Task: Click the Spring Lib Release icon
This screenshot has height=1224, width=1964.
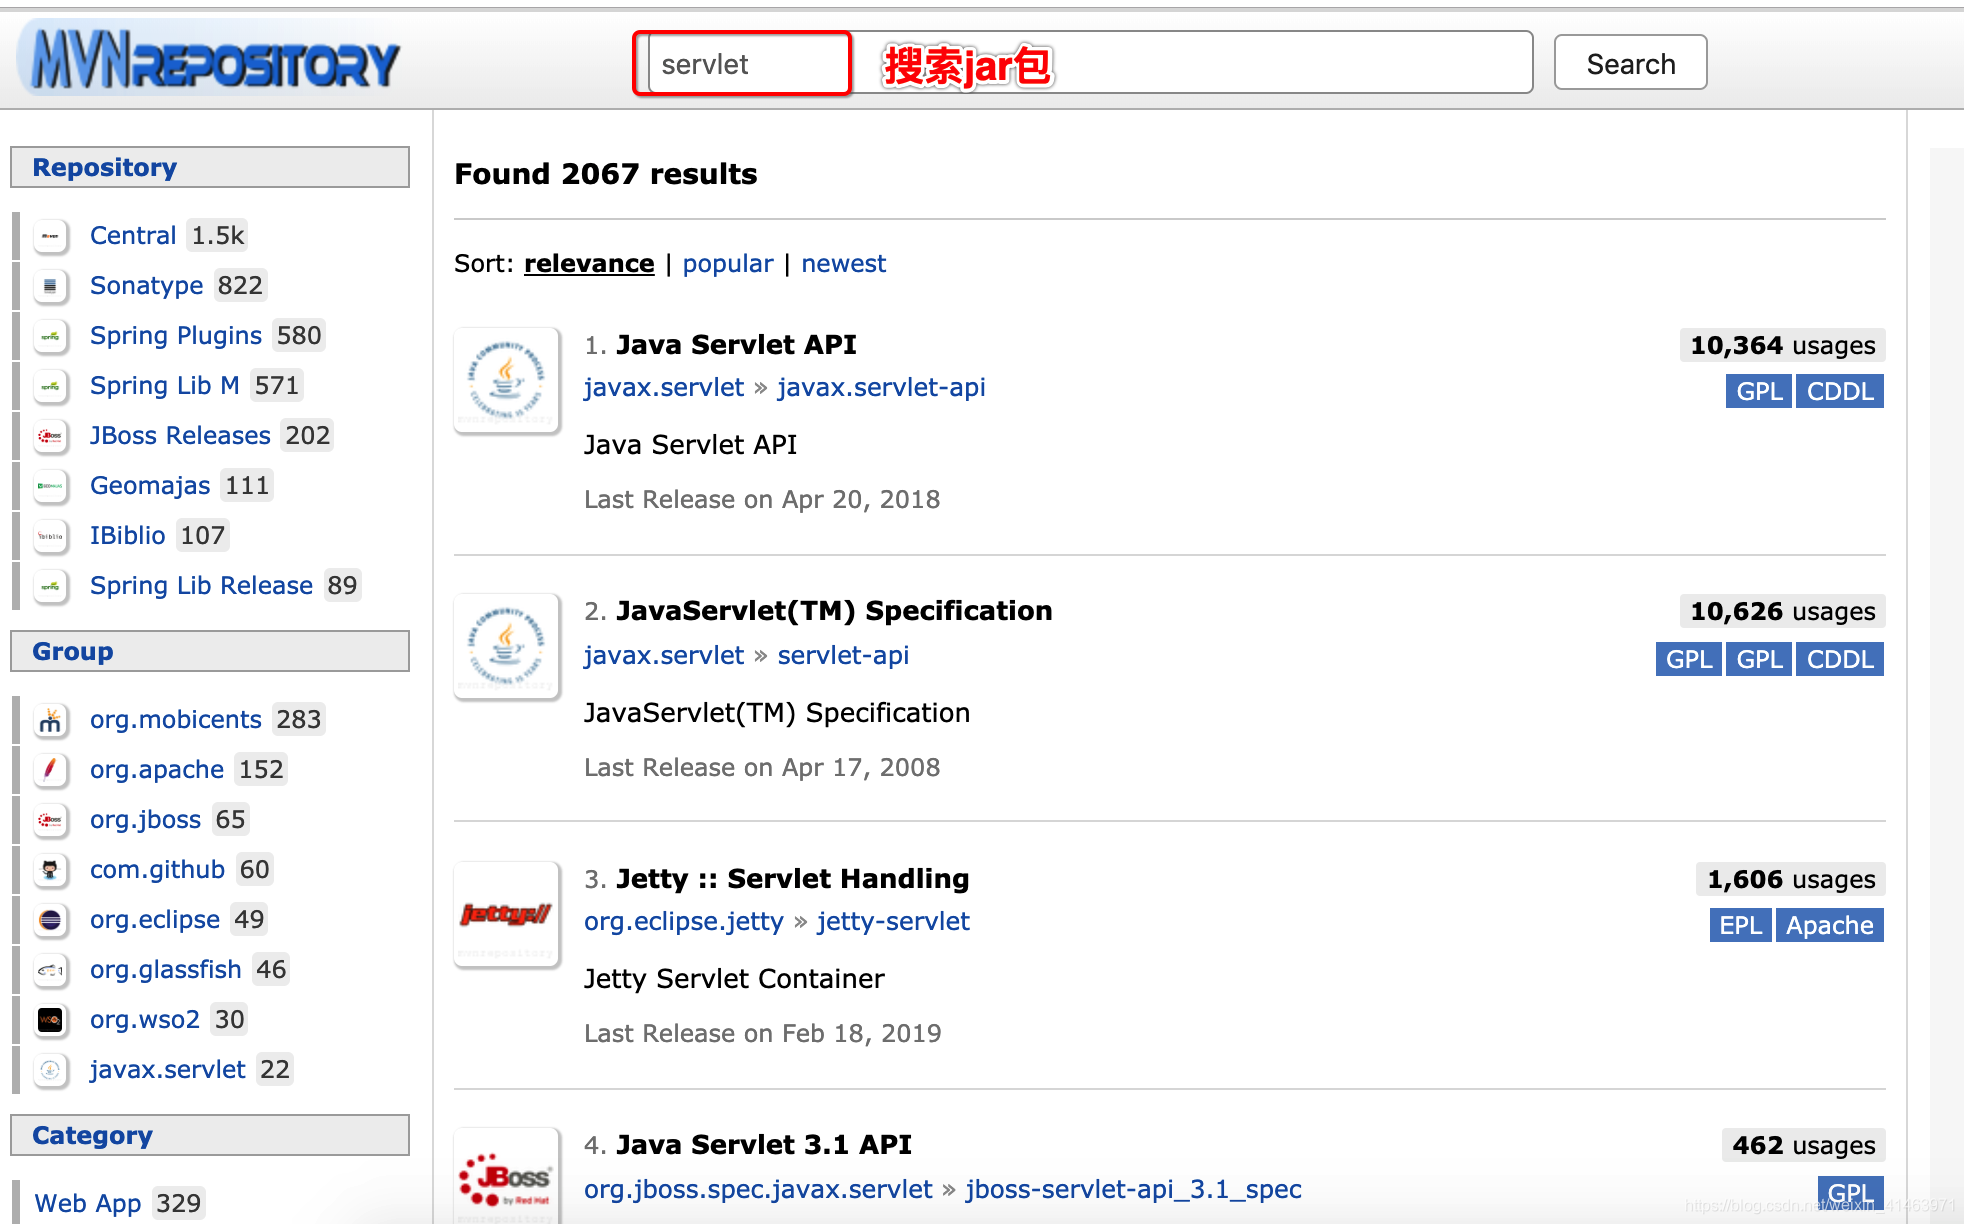Action: [51, 586]
